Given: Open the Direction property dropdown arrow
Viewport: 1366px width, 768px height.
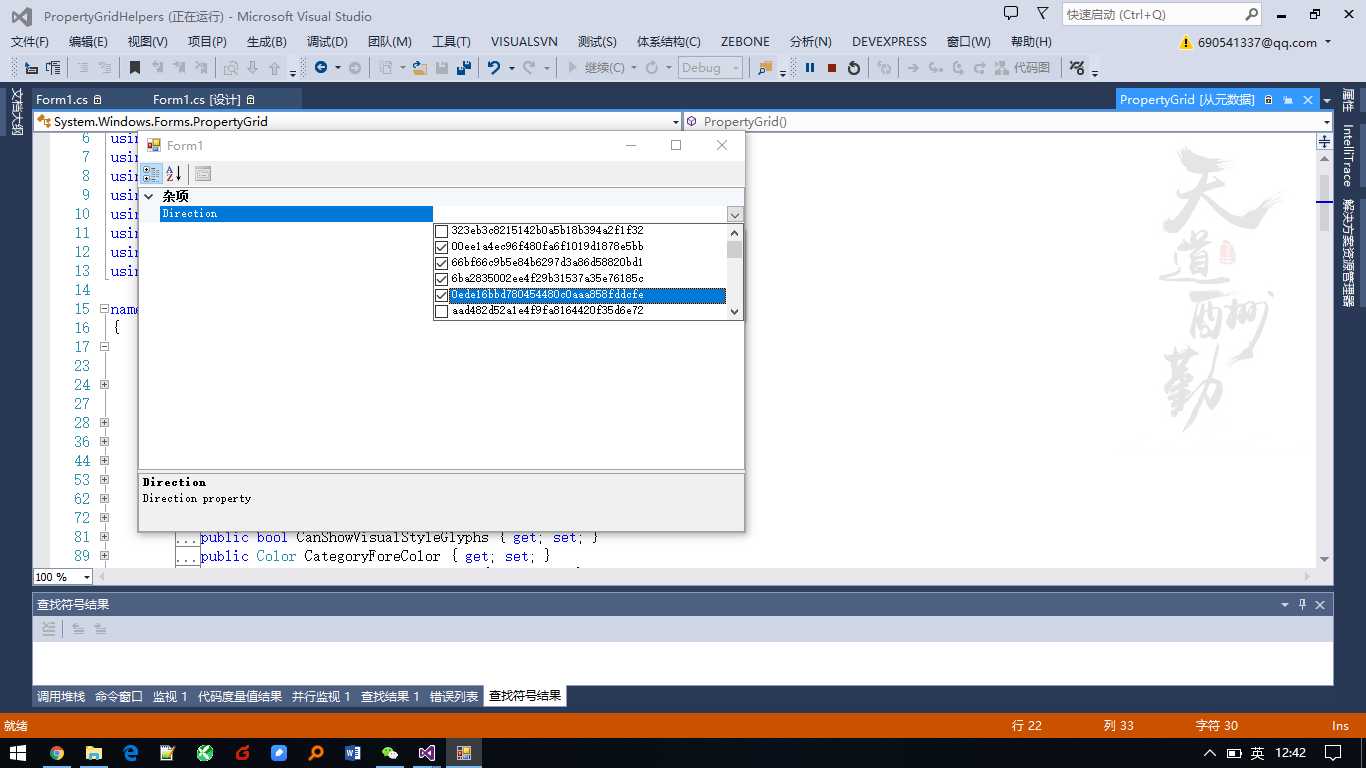Looking at the screenshot, I should pos(735,215).
